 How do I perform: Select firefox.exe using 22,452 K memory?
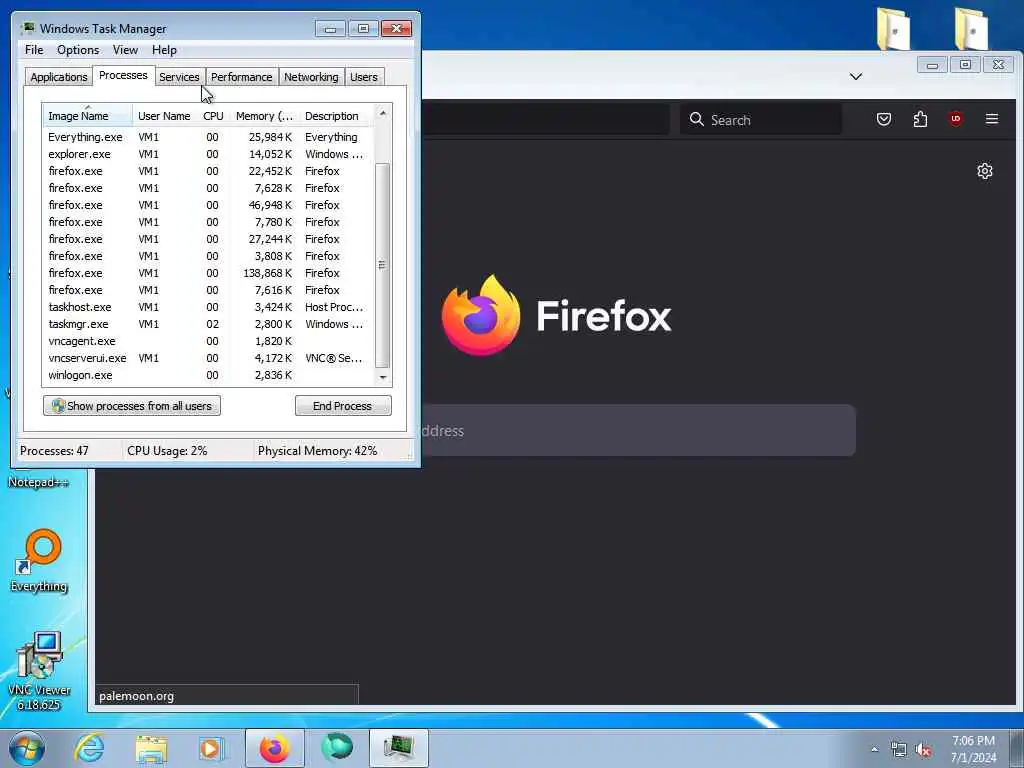tap(209, 171)
